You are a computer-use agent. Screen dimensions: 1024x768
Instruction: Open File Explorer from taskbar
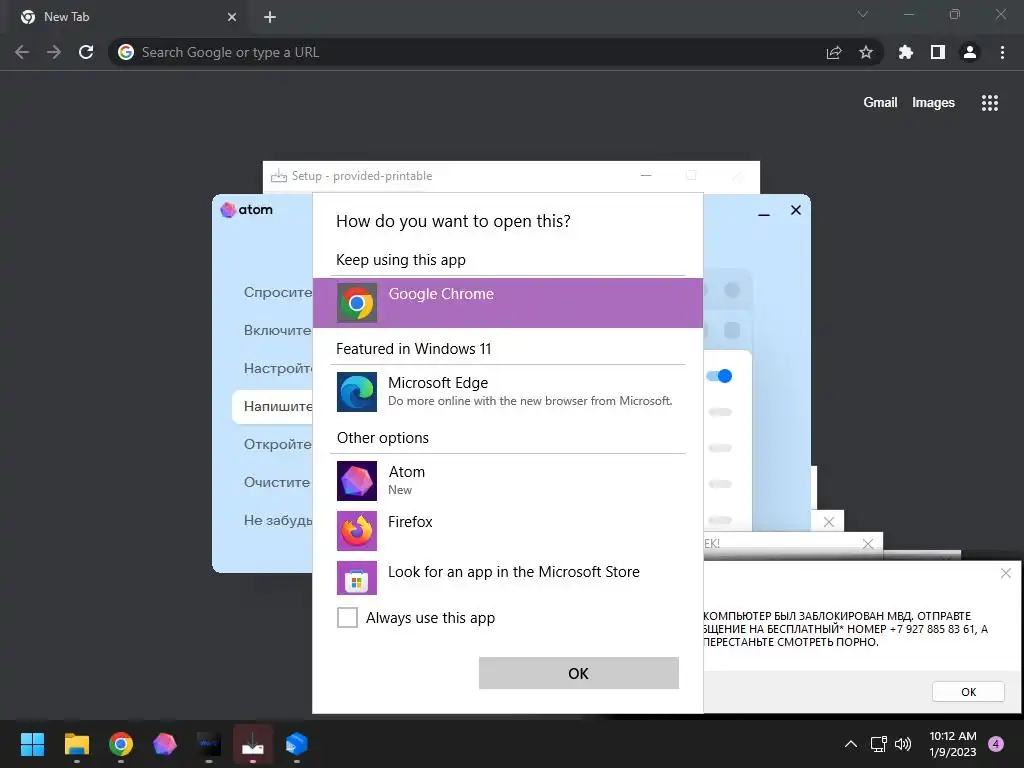(76, 744)
